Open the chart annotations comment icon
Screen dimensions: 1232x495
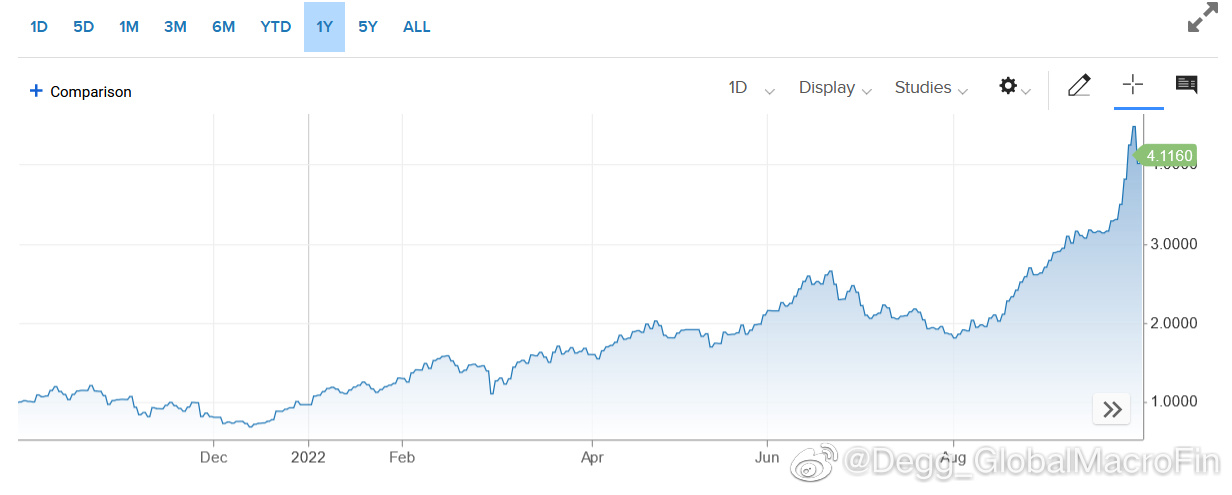coord(1187,85)
